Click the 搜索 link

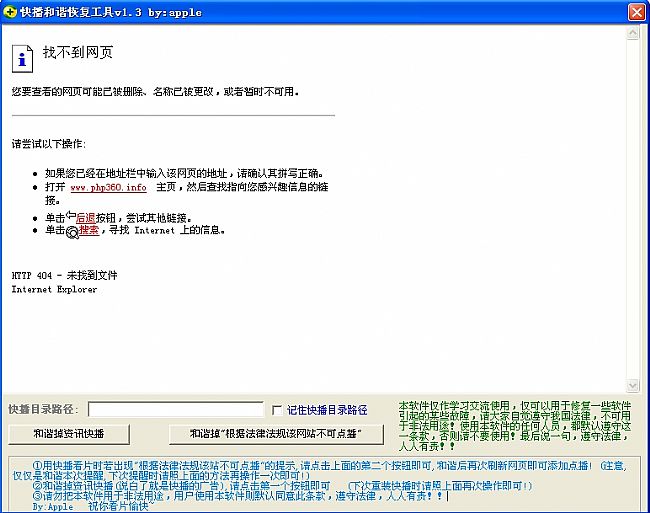click(x=89, y=230)
